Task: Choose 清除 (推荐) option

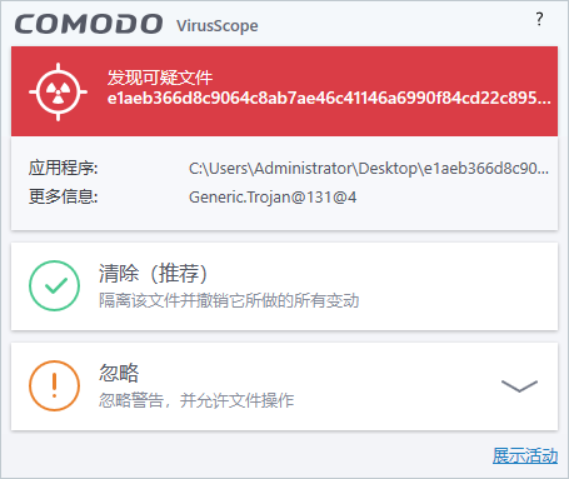Action: coord(284,286)
